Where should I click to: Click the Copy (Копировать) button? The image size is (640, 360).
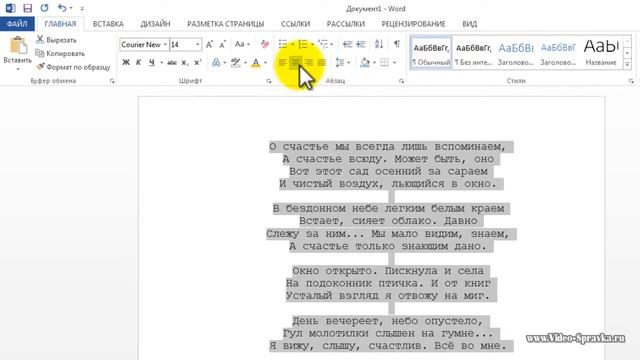60,53
